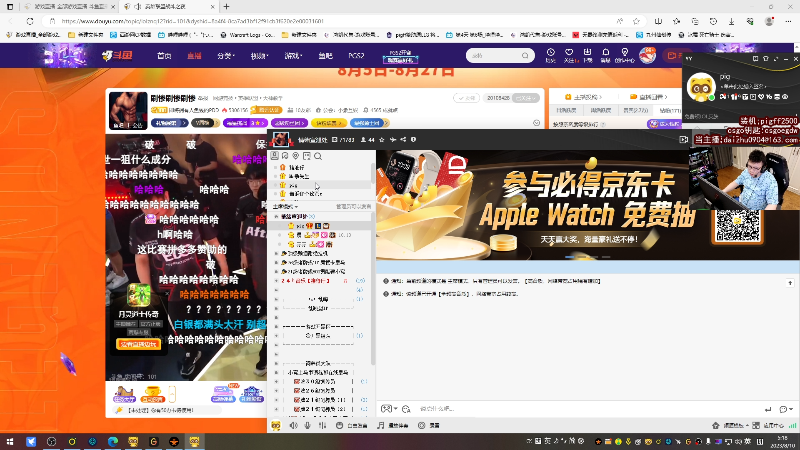Select the user list tab icon in YY sidebar
The height and width of the screenshot is (450, 800).
click(274, 156)
